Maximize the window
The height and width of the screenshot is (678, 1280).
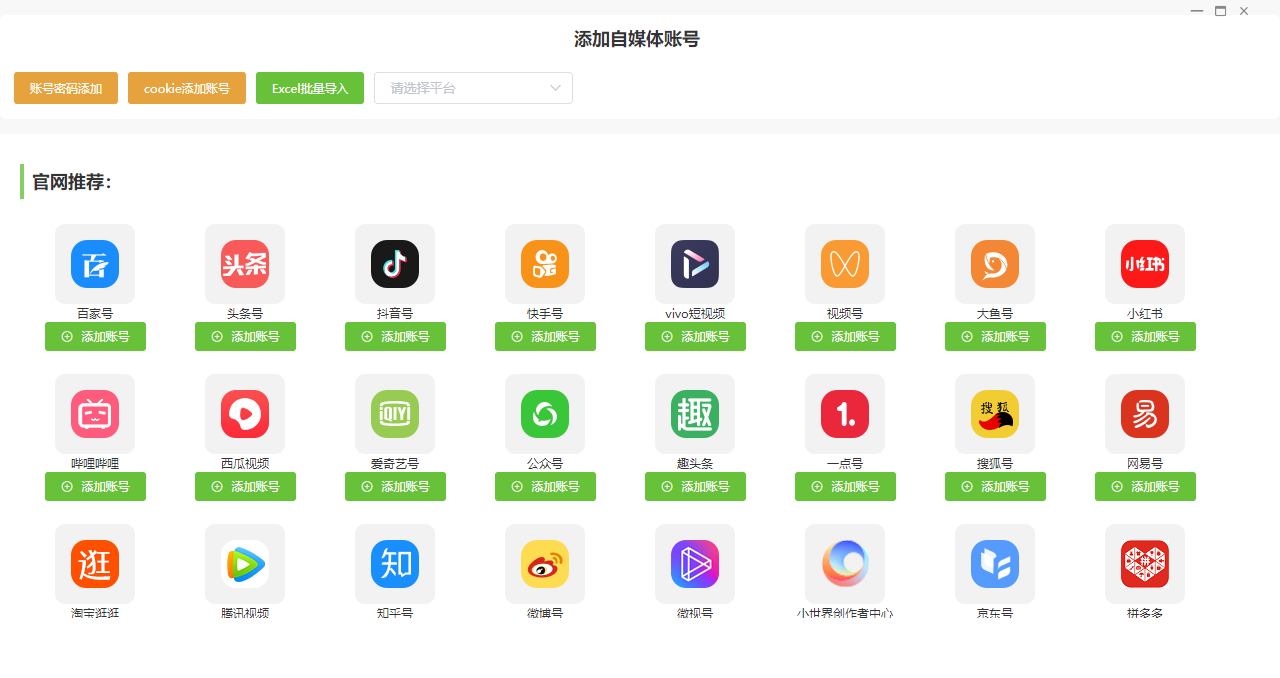1220,11
